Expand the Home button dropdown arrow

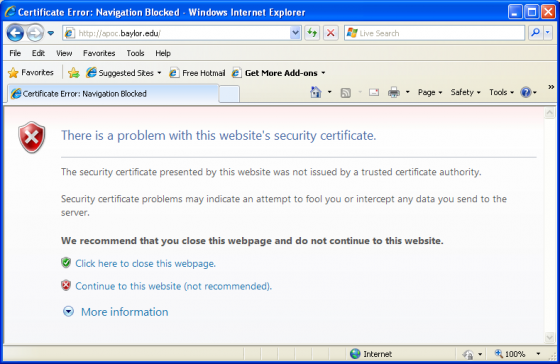pos(330,92)
